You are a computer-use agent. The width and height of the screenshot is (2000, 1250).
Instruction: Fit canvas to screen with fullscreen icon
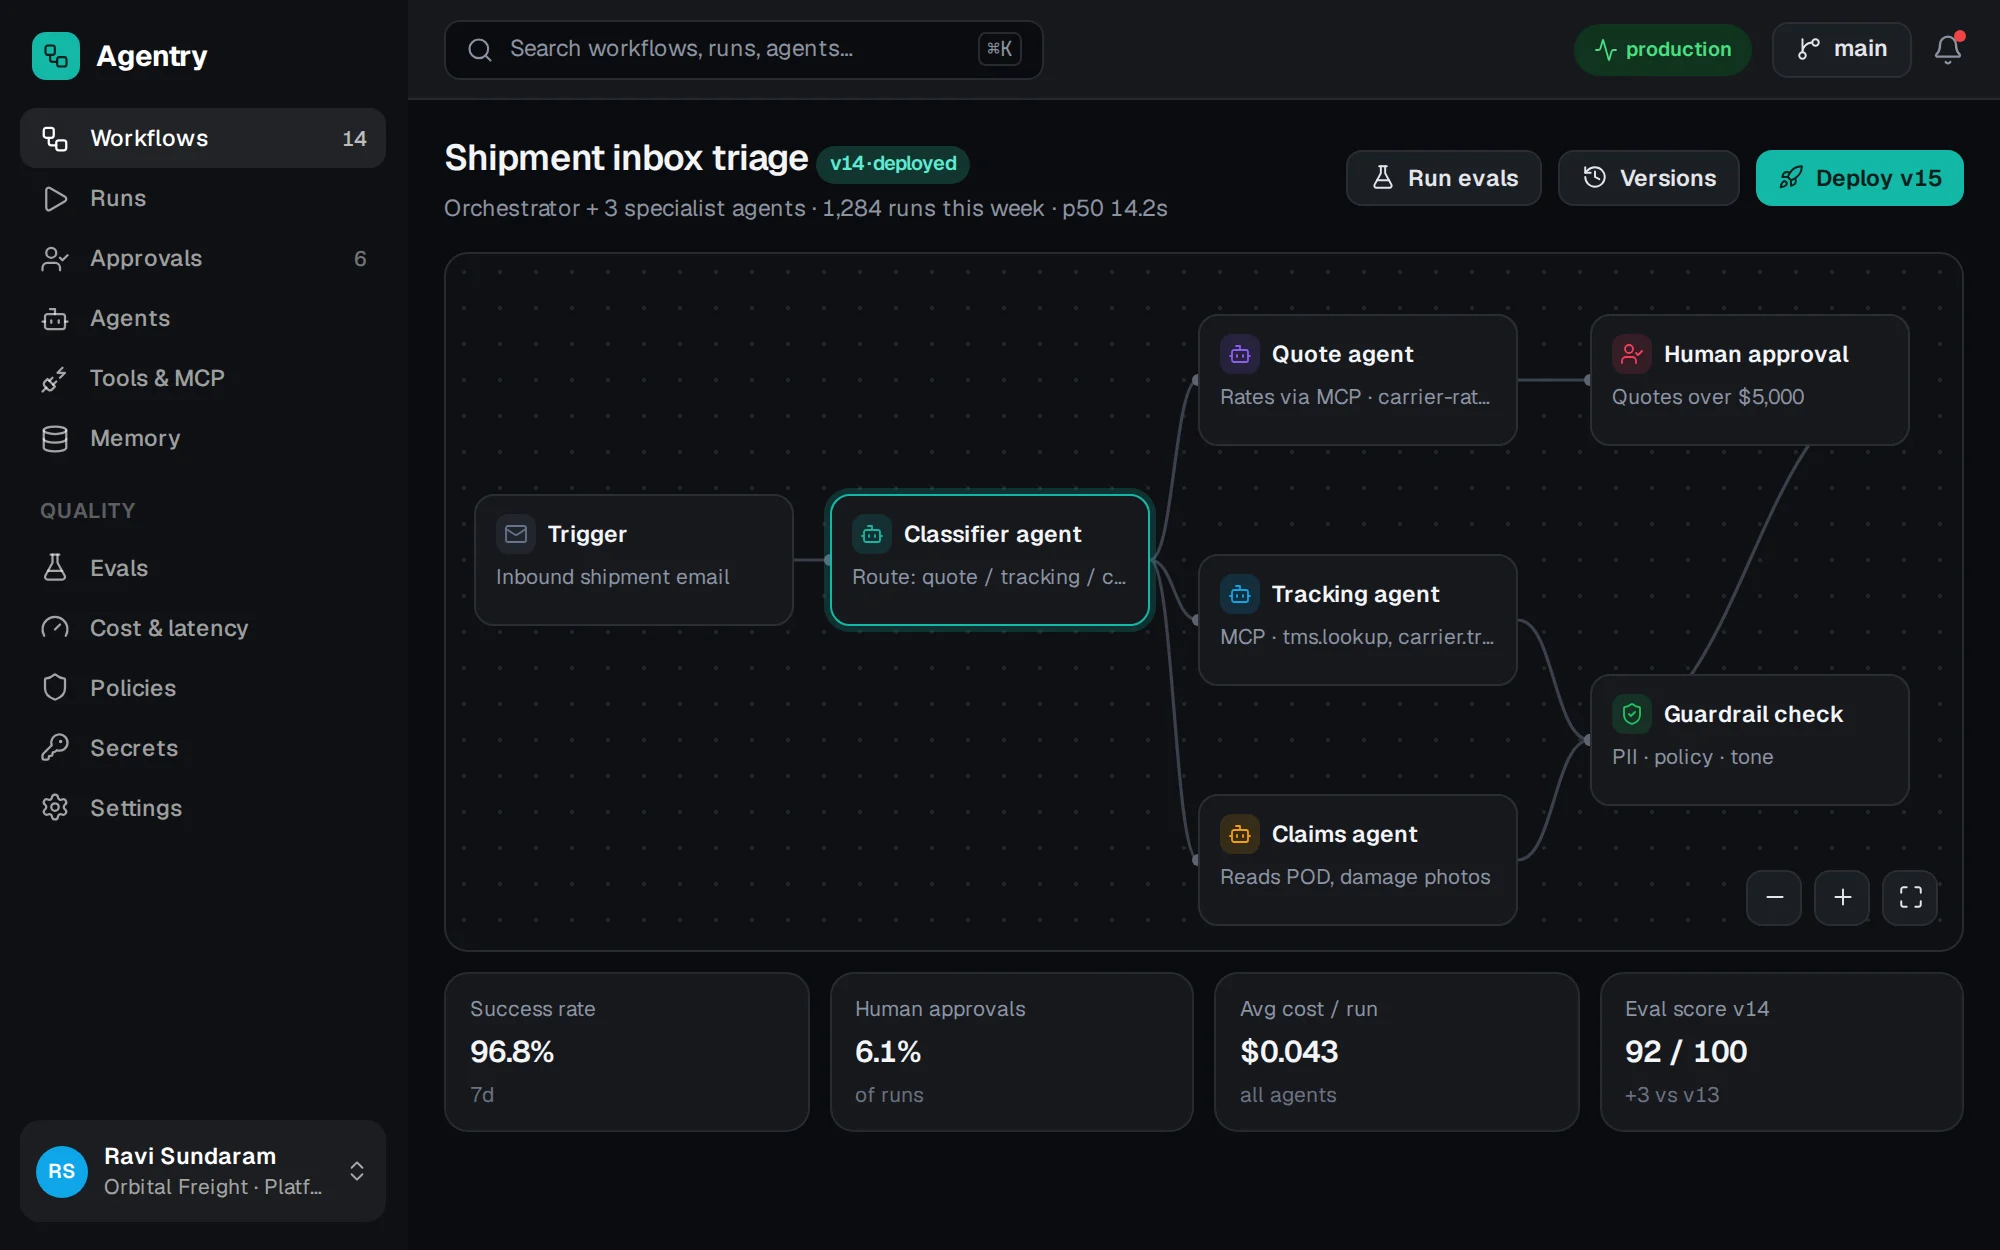pyautogui.click(x=1910, y=898)
